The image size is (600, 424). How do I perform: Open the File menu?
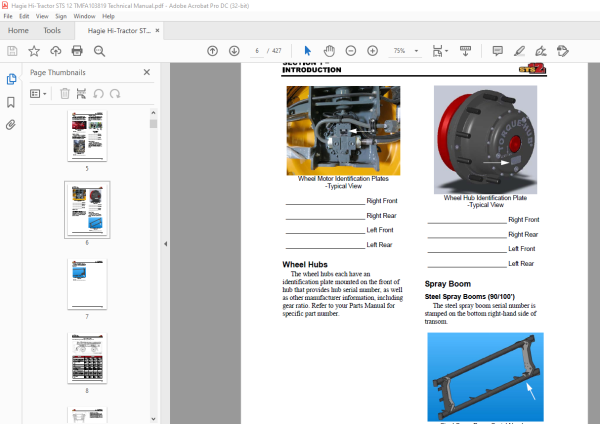pos(8,16)
